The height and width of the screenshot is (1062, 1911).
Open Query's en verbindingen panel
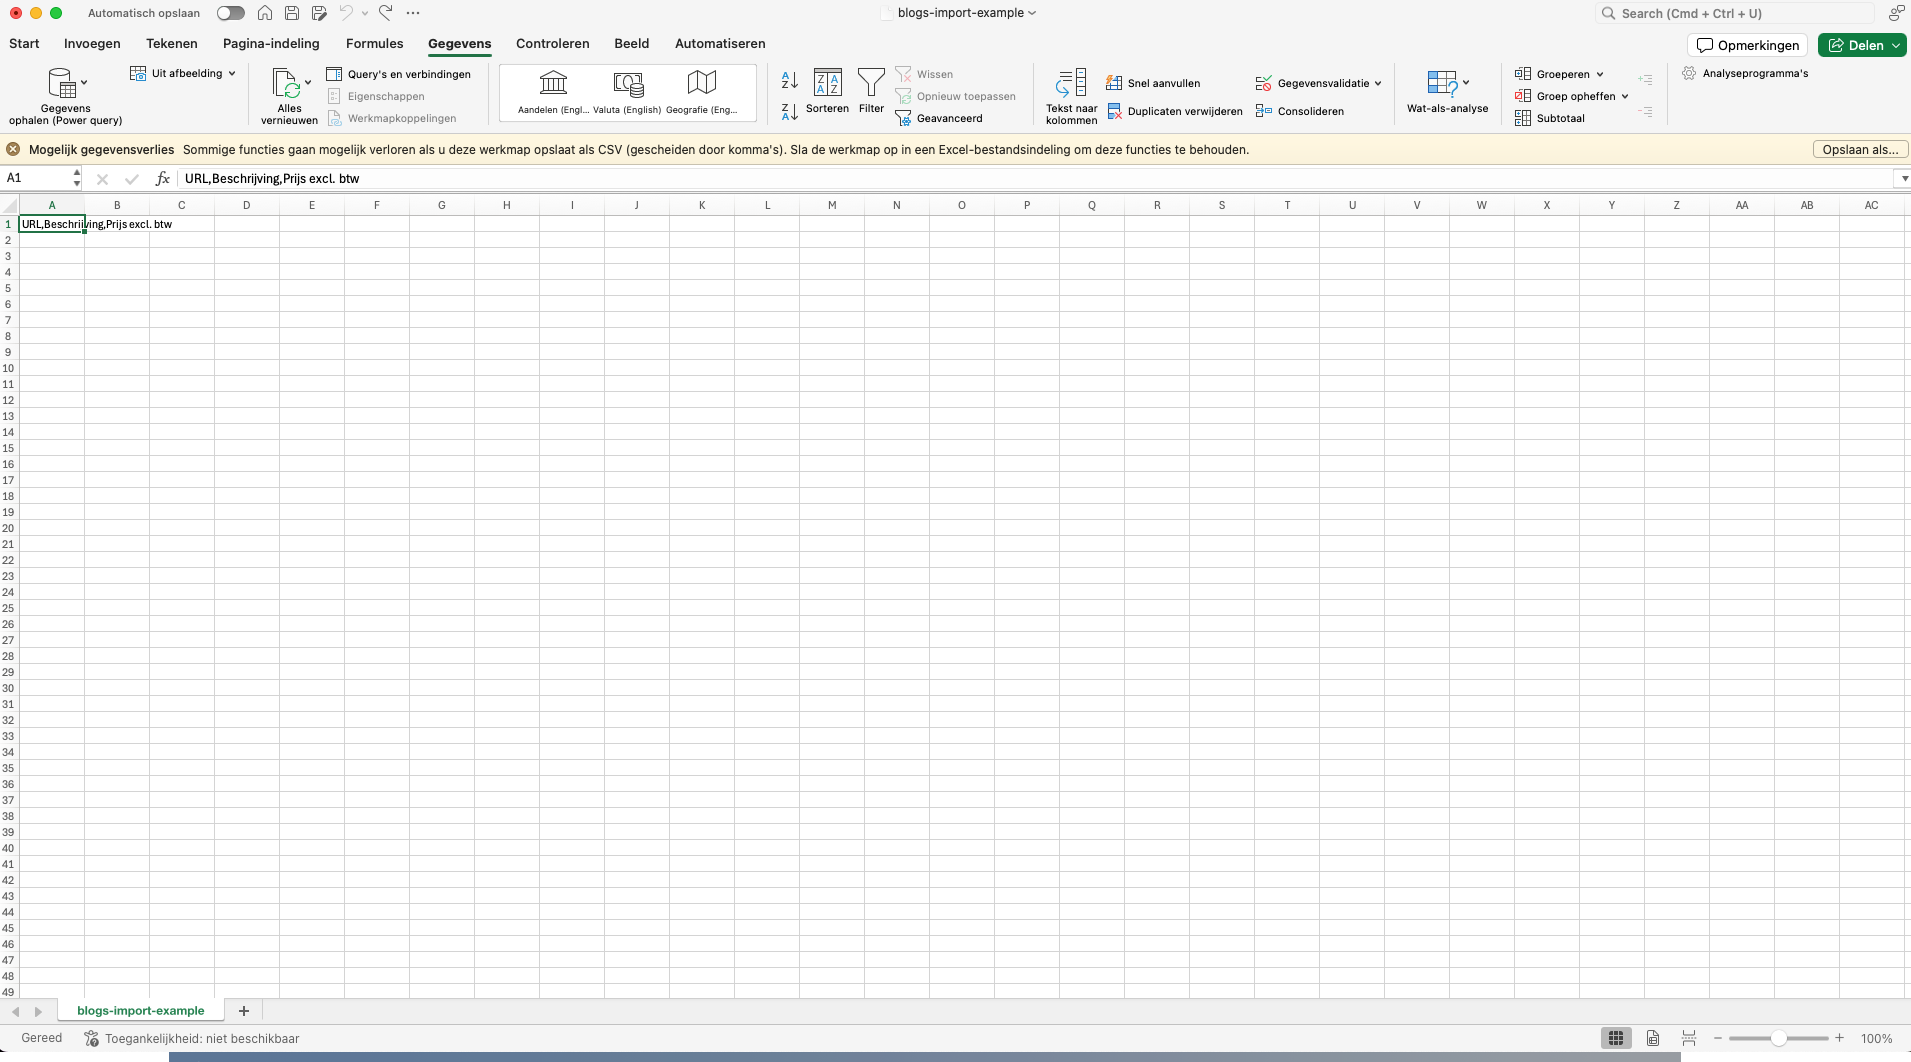(x=399, y=74)
